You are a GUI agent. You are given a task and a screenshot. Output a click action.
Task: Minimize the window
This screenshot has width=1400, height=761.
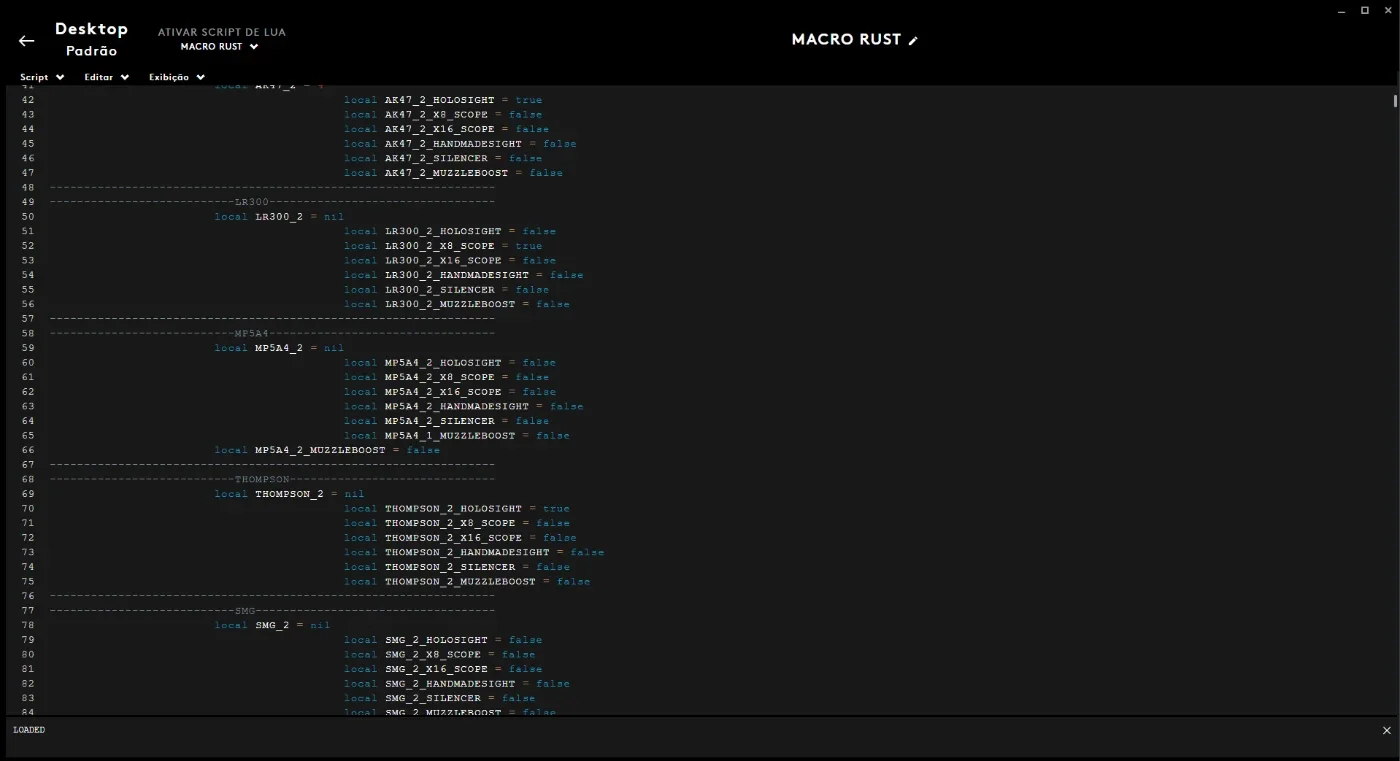[x=1341, y=10]
